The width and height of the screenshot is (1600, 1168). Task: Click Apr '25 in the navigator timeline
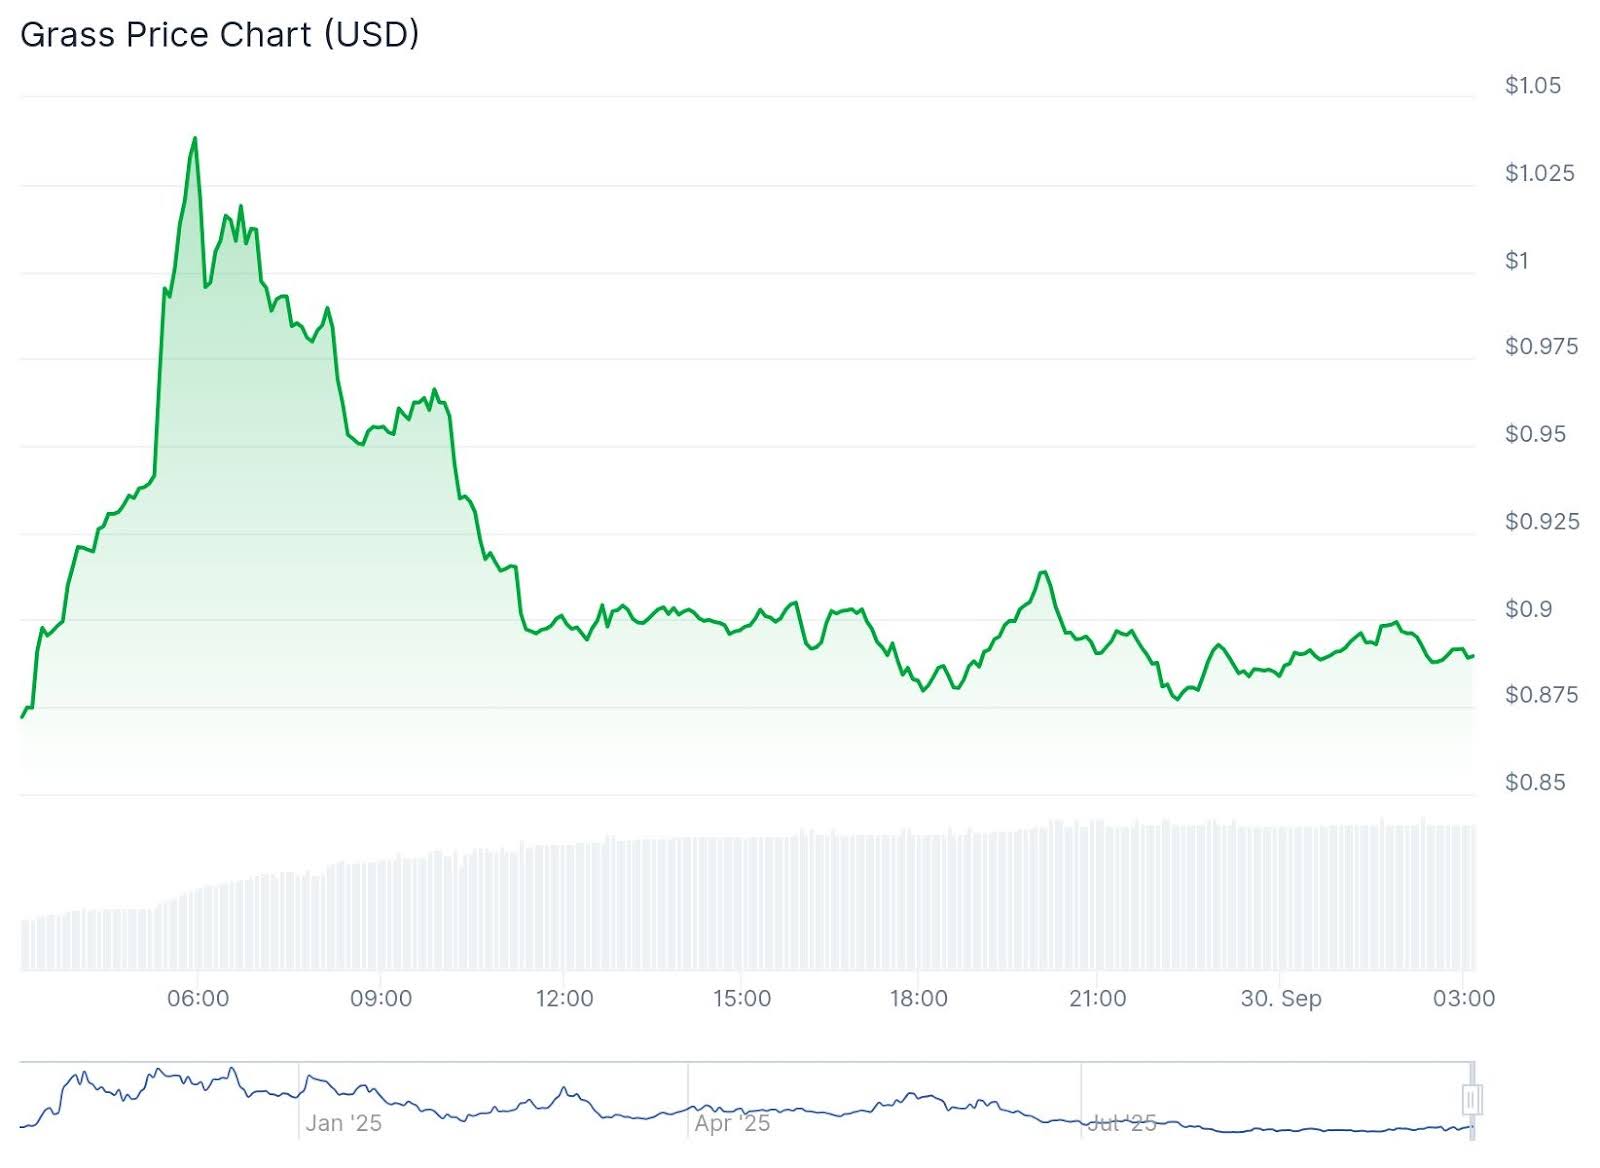coord(733,1123)
